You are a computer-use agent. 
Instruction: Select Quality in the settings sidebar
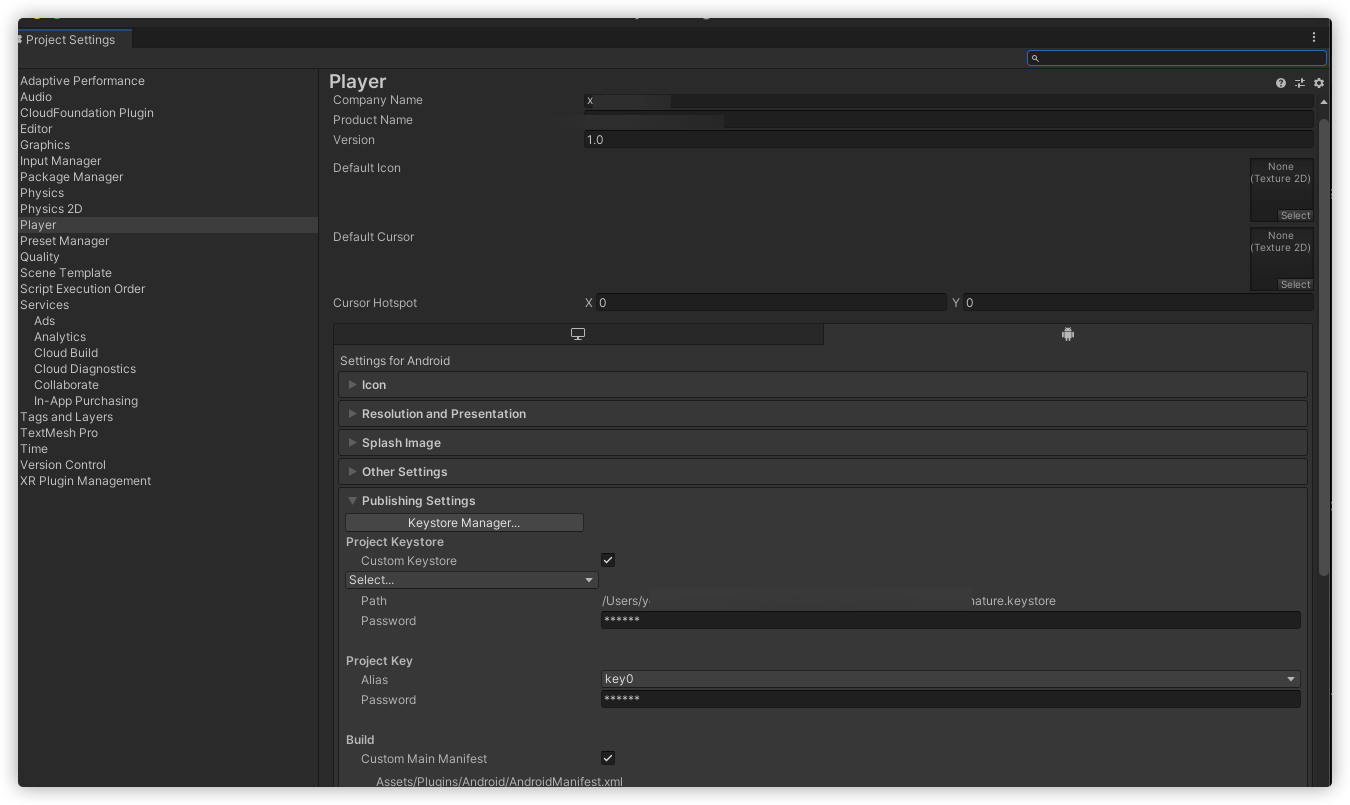(x=40, y=256)
